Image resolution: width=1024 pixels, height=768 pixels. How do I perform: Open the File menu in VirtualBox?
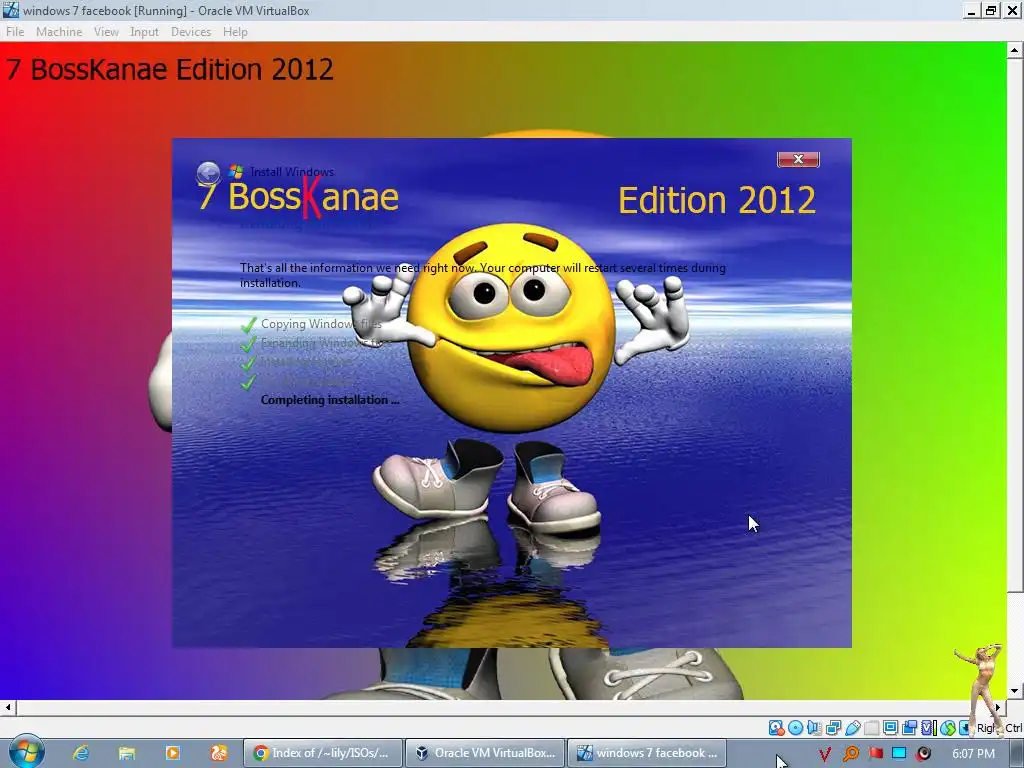(15, 31)
